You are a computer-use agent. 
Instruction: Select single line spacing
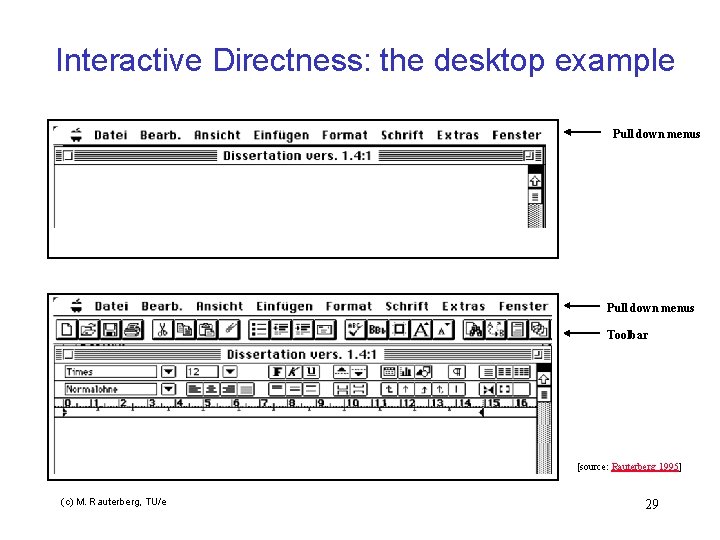point(277,389)
